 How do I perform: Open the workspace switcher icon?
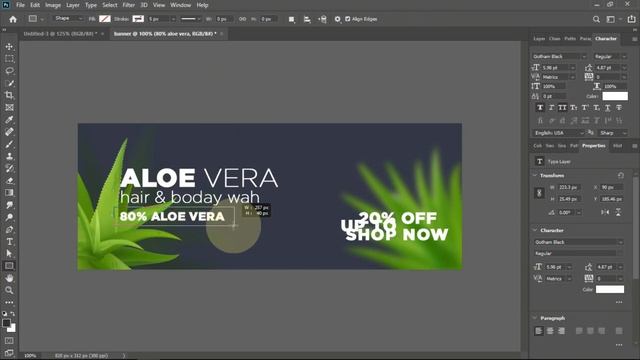(x=611, y=19)
